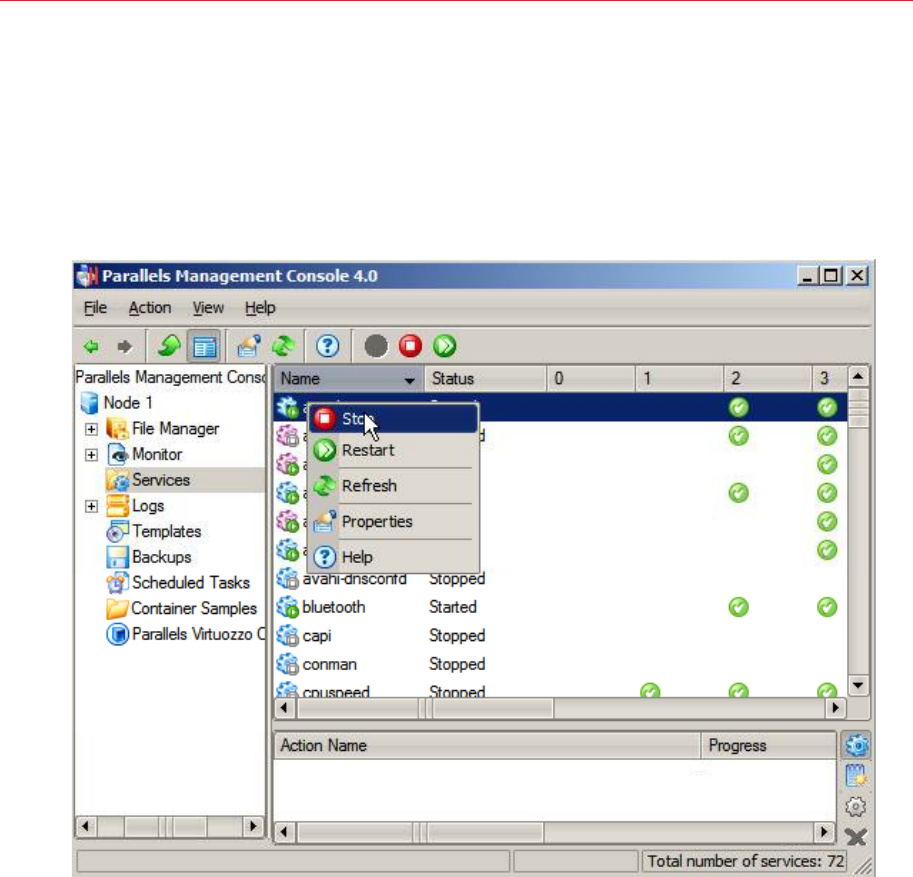Open the Action menu
This screenshot has height=877, width=913.
(x=150, y=307)
